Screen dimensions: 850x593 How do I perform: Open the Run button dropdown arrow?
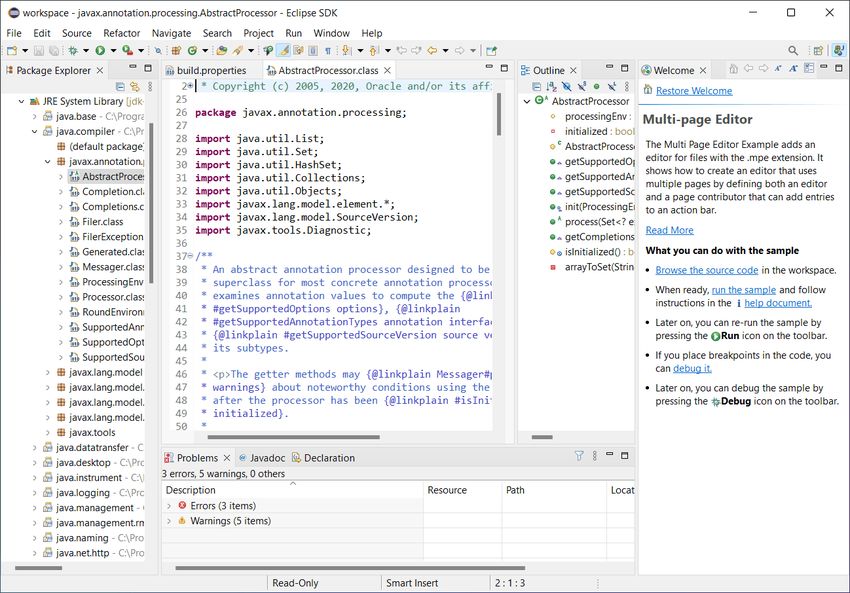point(114,49)
